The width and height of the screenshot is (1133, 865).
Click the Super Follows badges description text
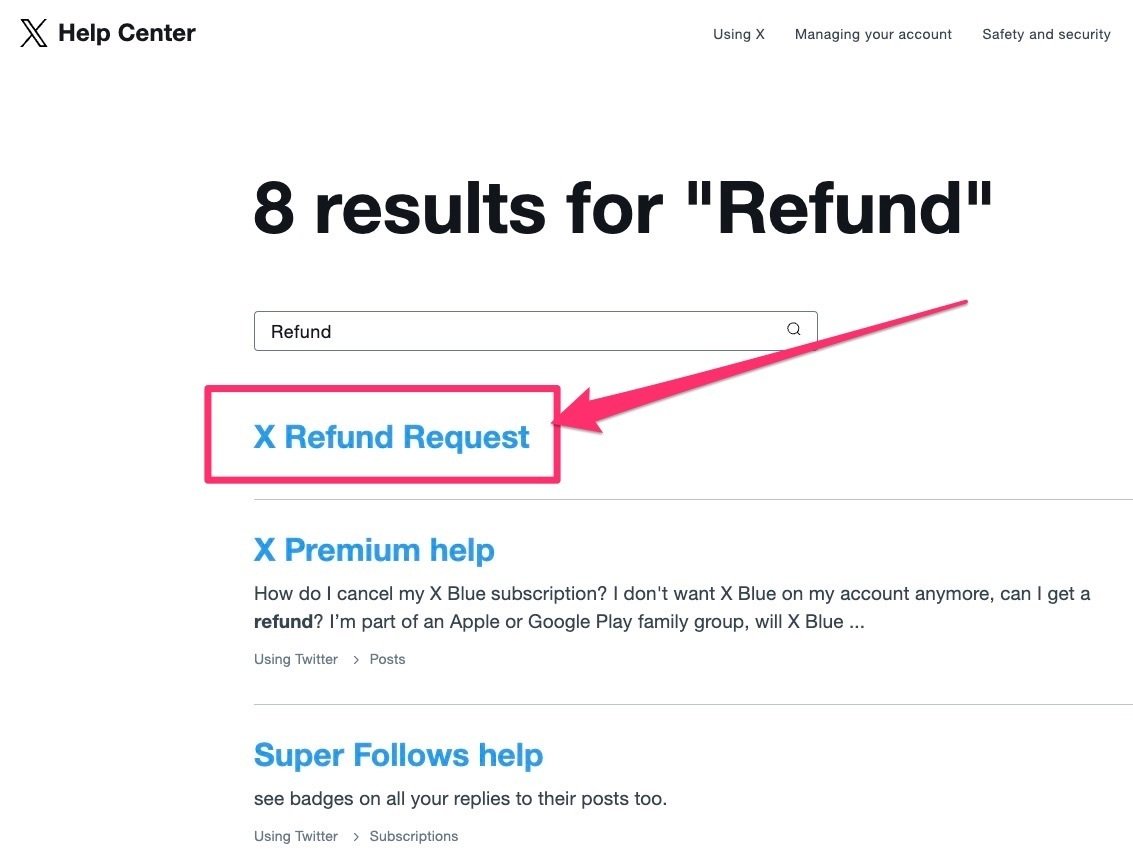[460, 799]
